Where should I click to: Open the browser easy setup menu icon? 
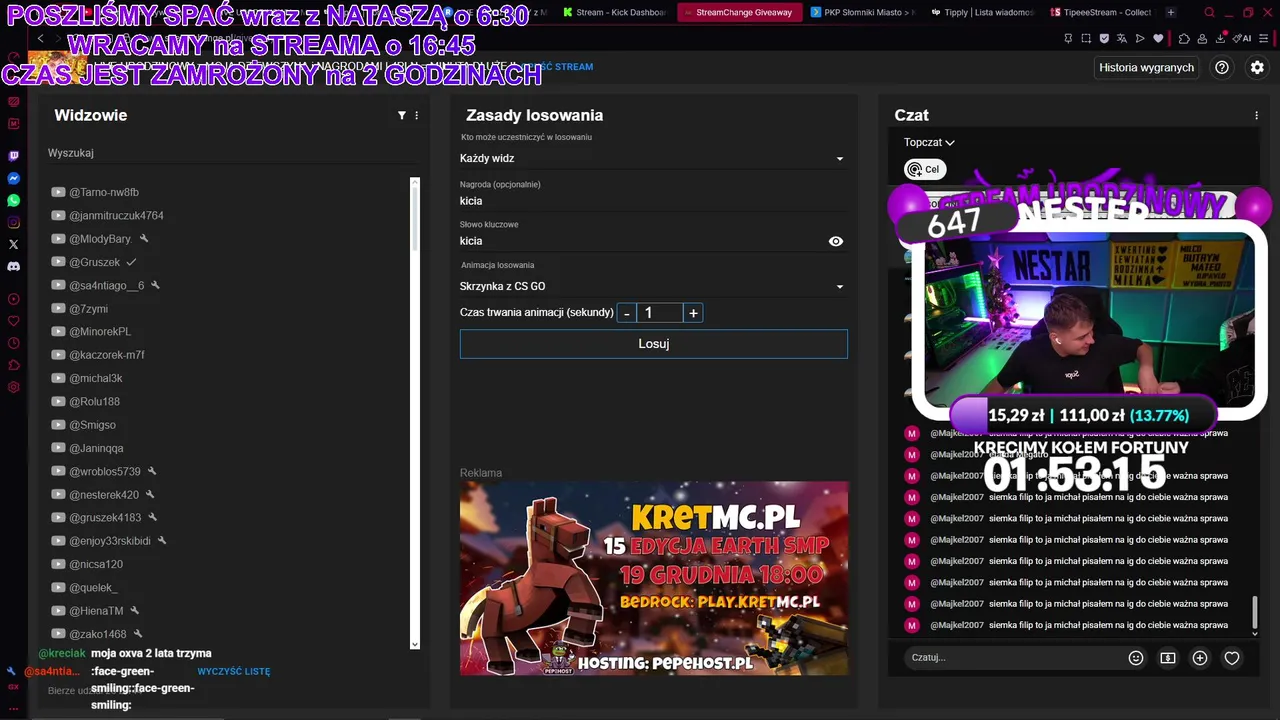pyautogui.click(x=1265, y=38)
